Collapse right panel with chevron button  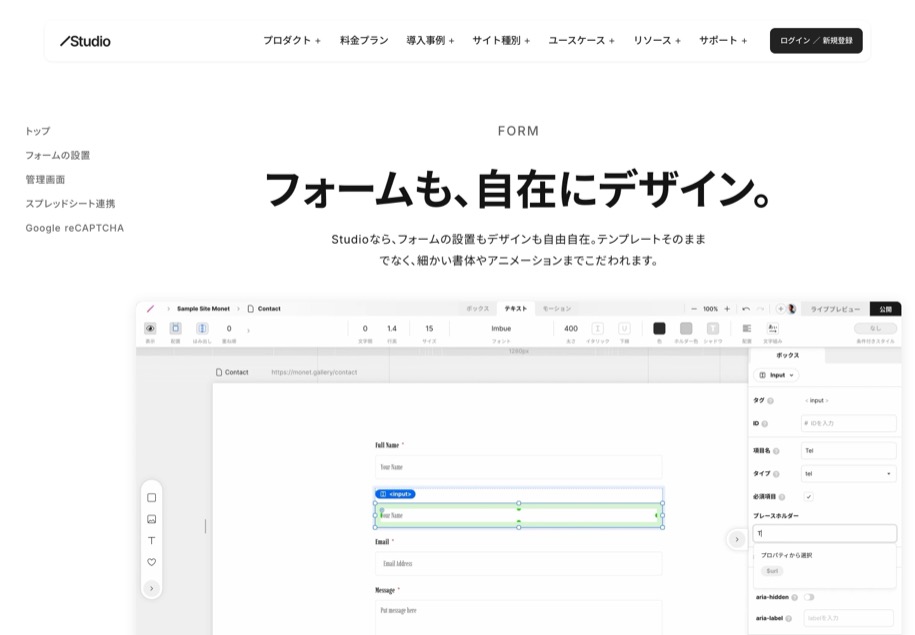(x=737, y=539)
